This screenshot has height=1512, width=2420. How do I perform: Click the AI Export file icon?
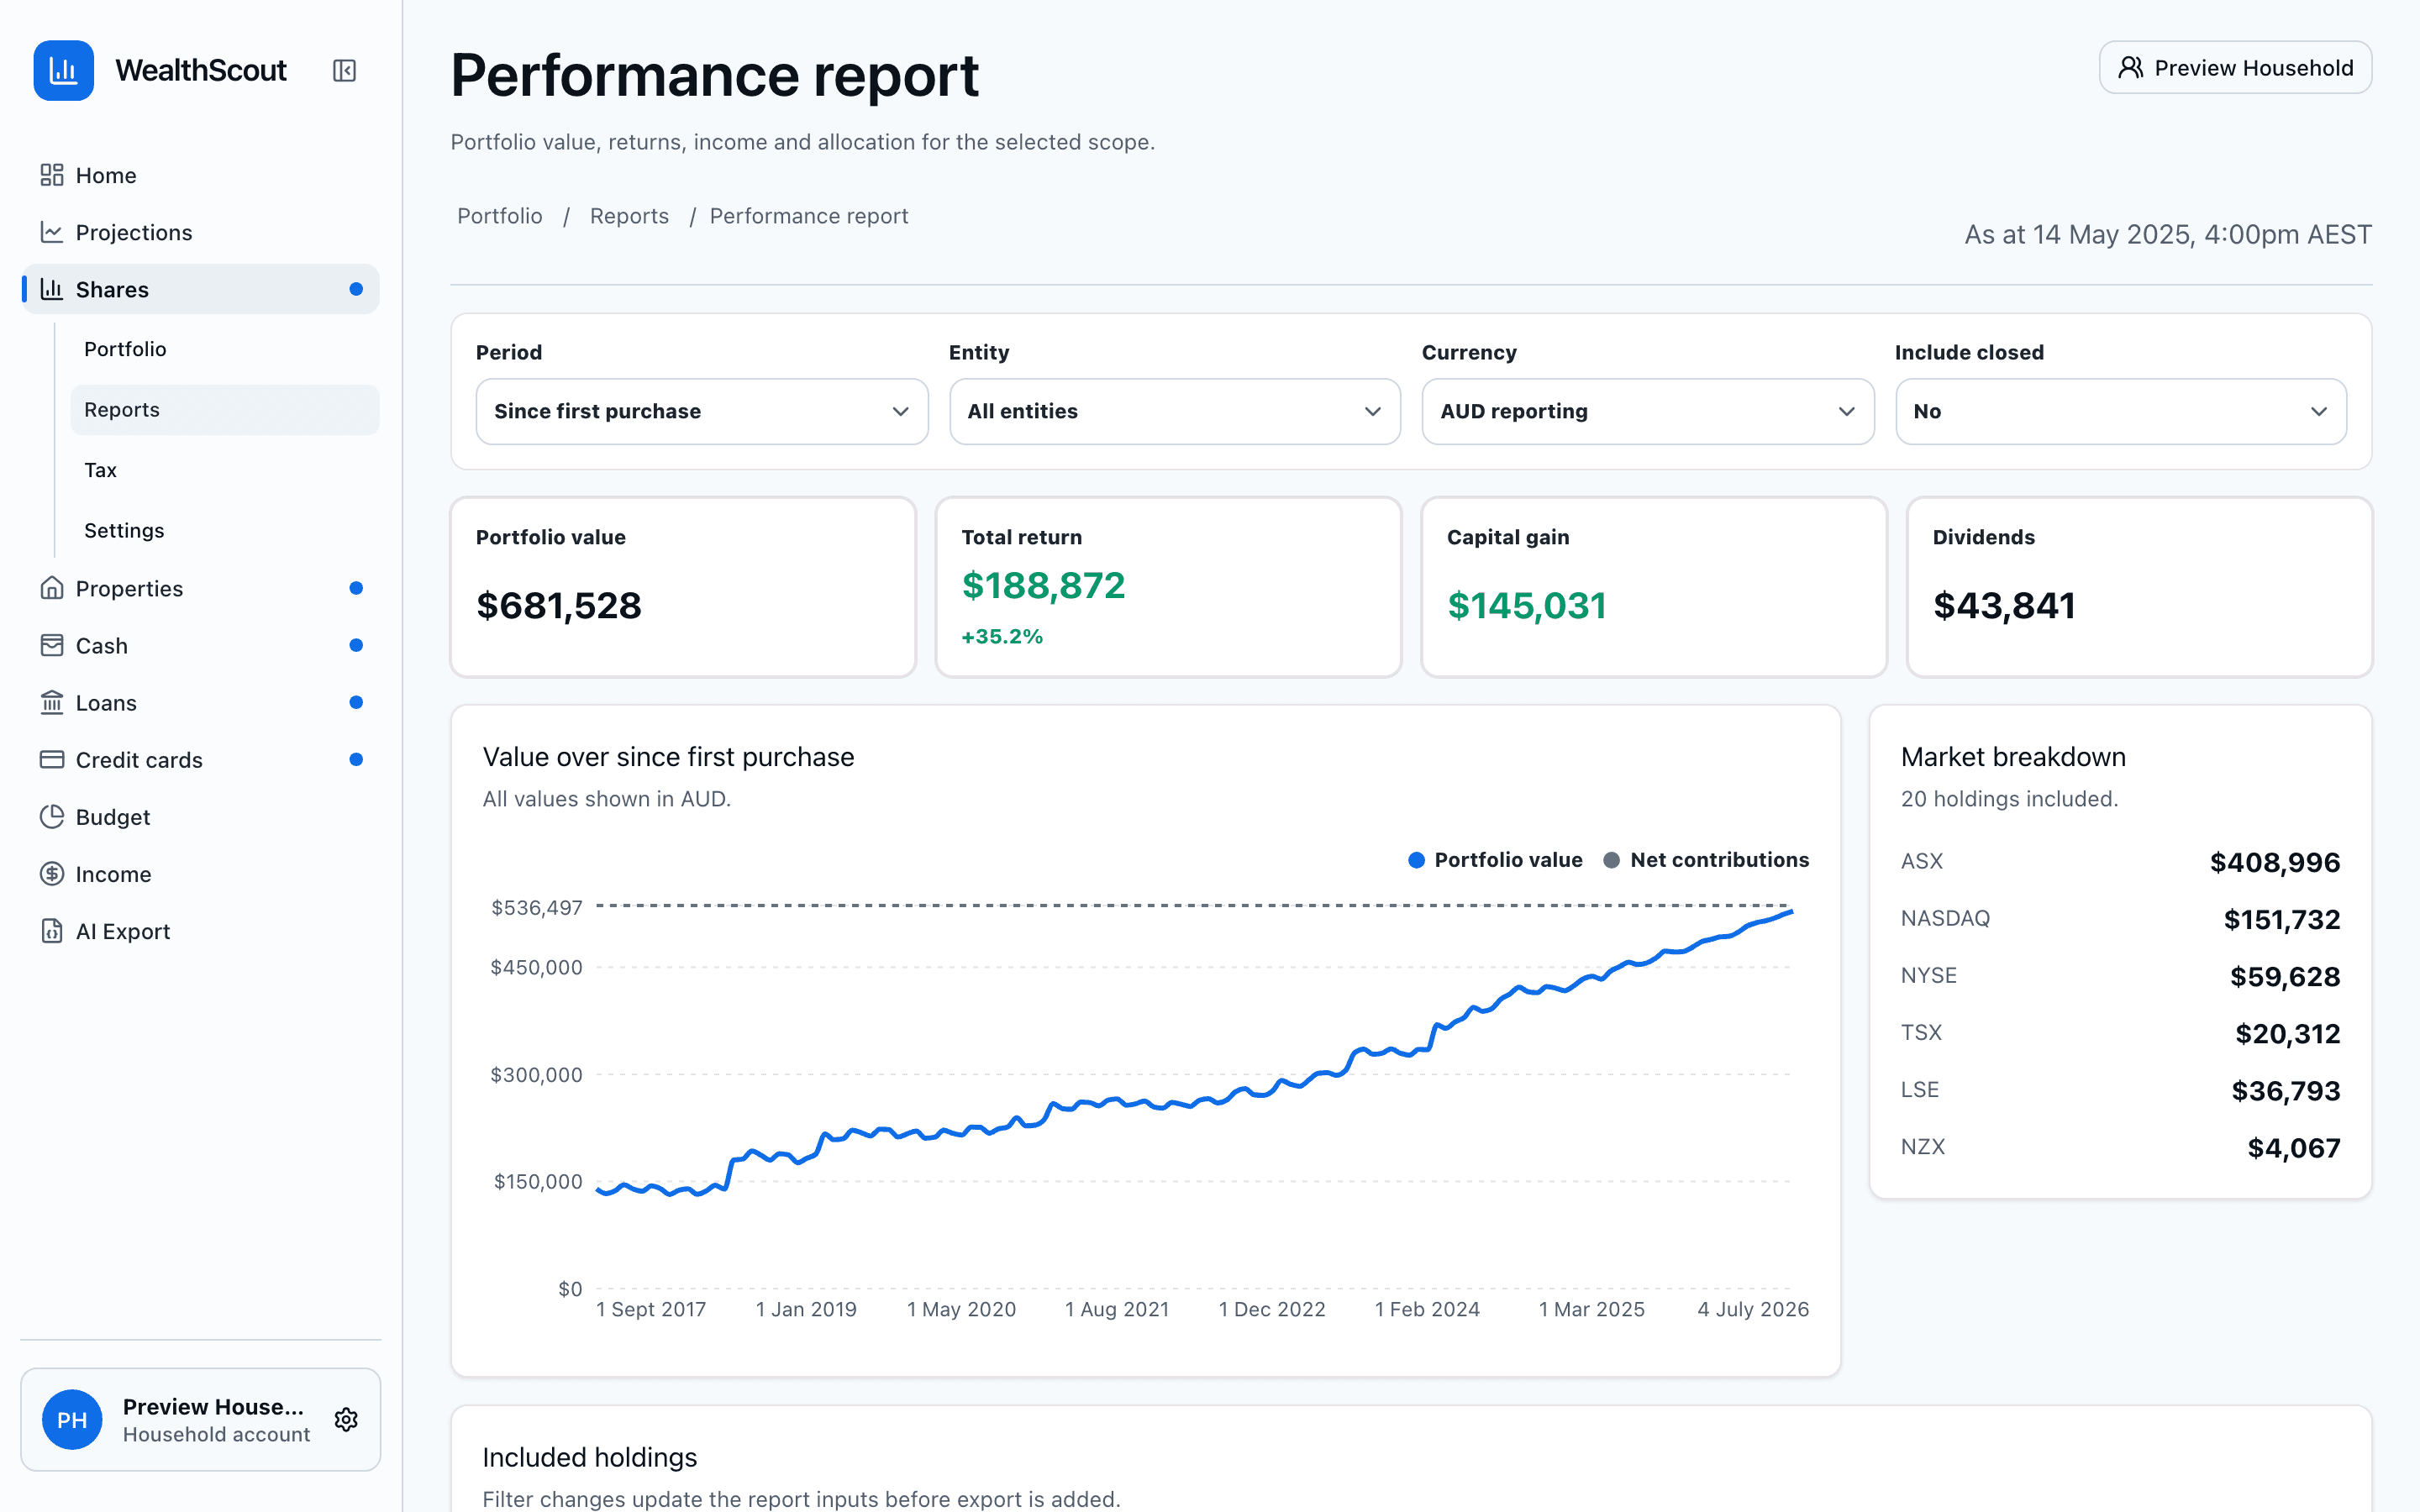tap(51, 930)
